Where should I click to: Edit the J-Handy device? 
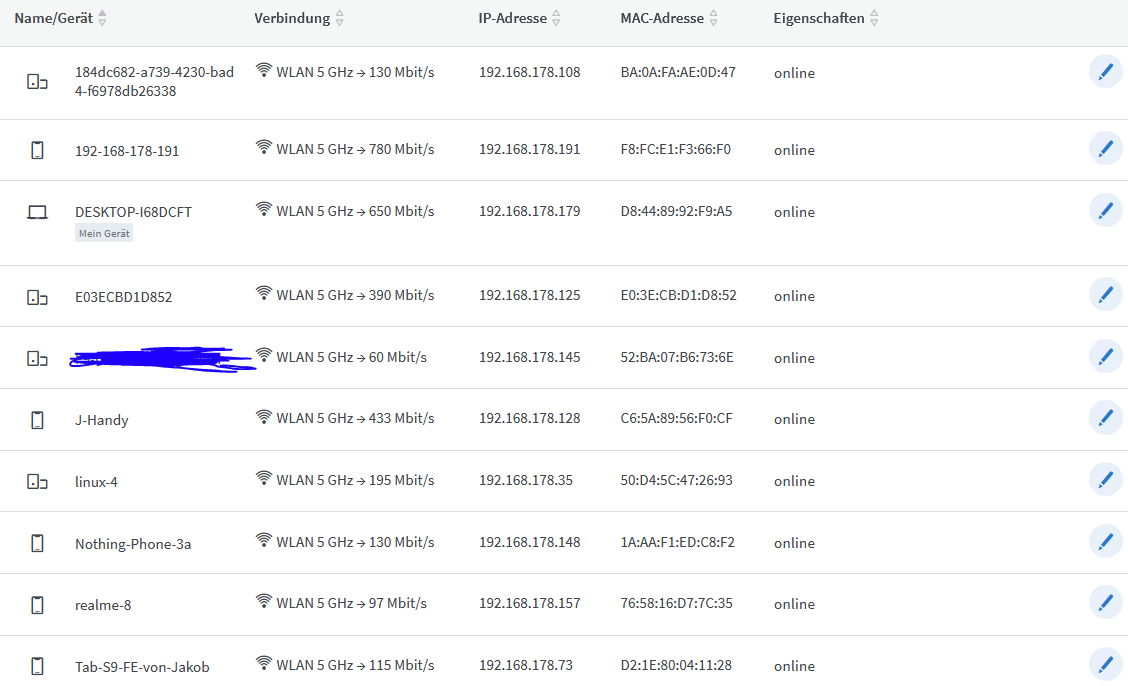[x=1106, y=419]
